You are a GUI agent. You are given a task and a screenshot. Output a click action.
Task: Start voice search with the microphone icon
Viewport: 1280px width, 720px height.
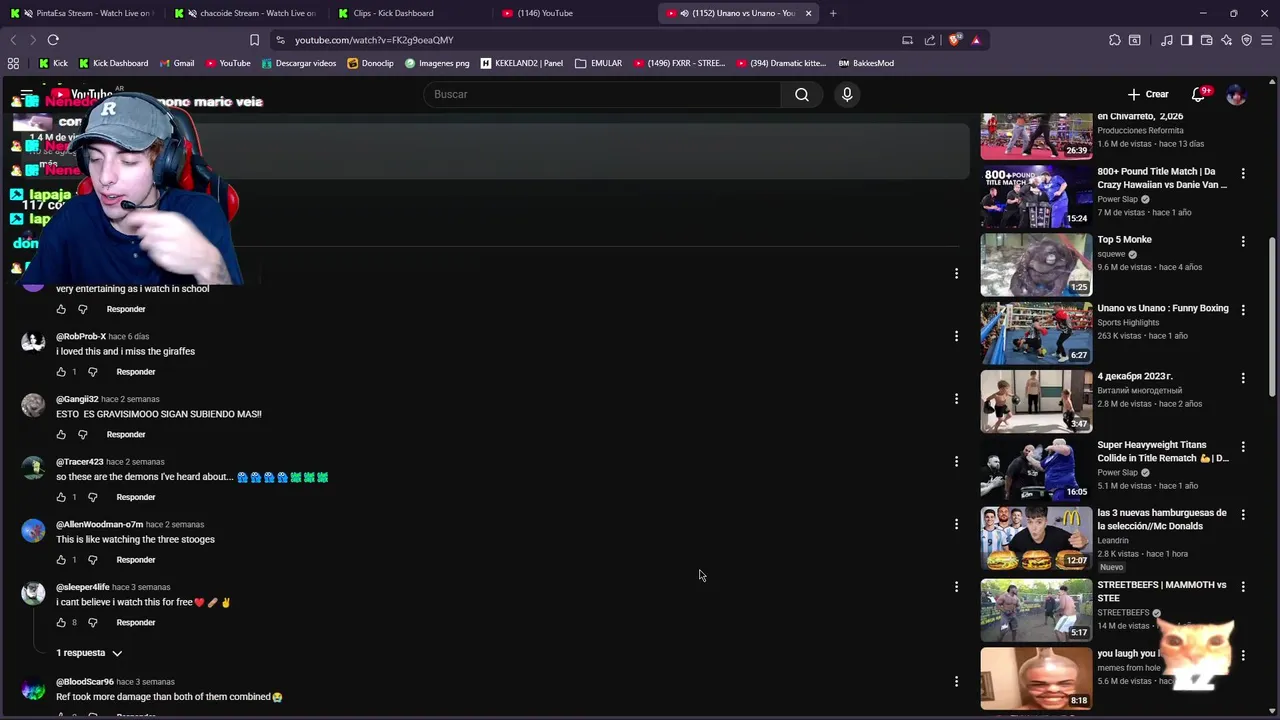[847, 94]
